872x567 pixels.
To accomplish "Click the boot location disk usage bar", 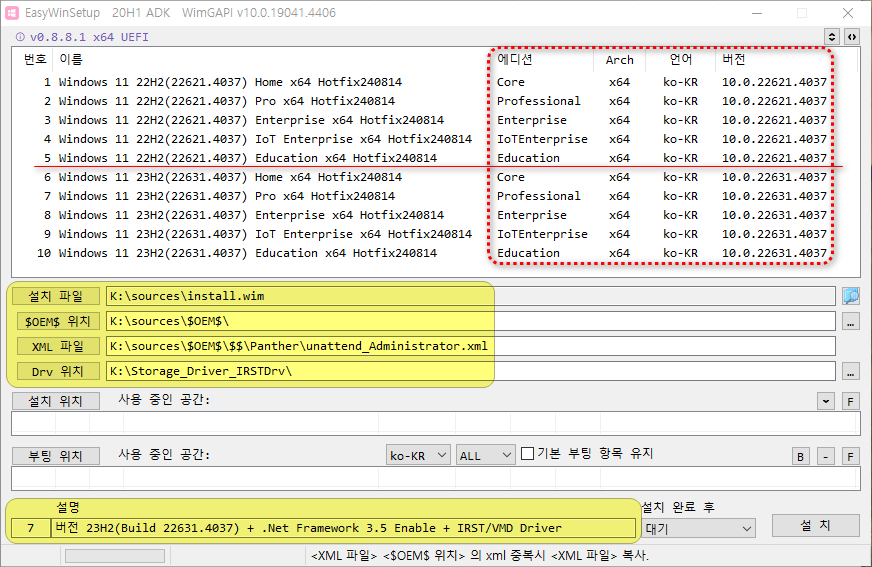I will pyautogui.click(x=435, y=479).
